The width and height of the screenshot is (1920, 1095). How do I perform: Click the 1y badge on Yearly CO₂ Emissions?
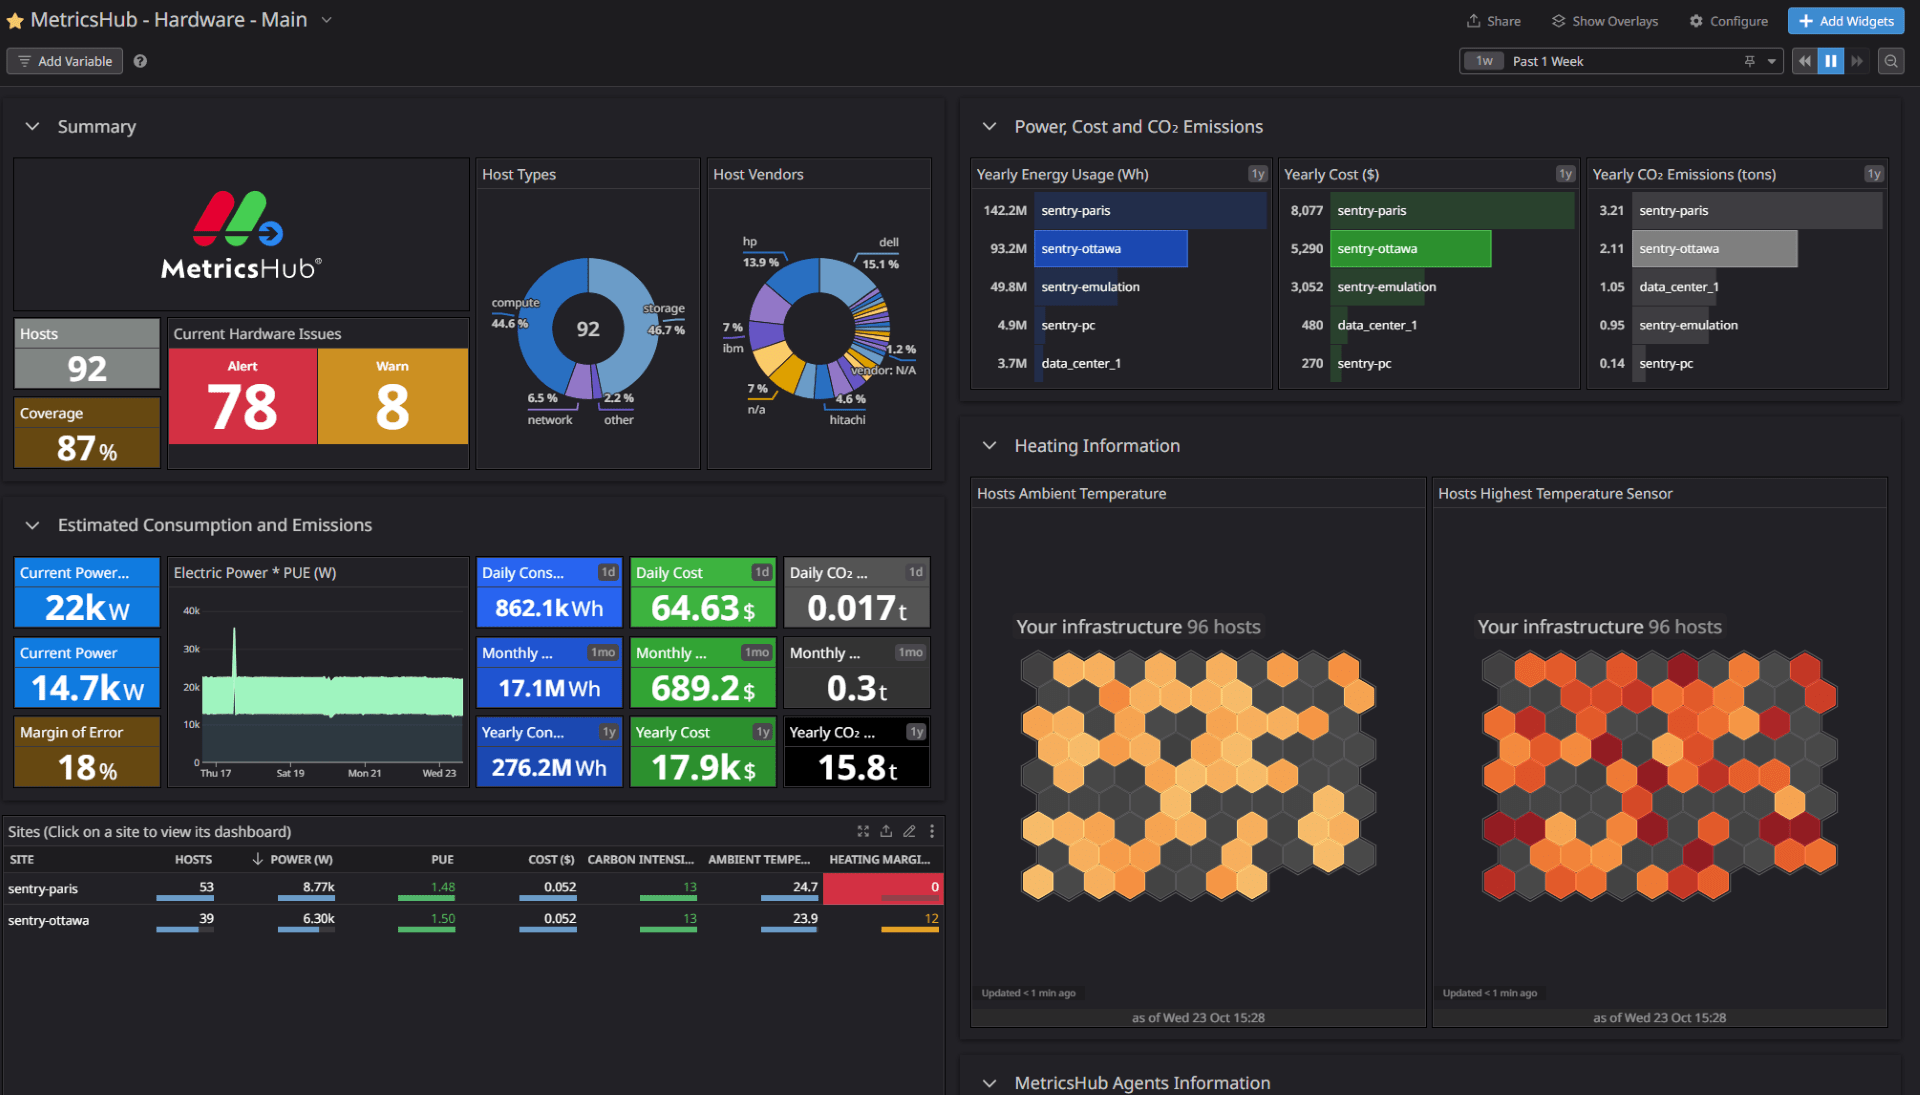pyautogui.click(x=1873, y=174)
